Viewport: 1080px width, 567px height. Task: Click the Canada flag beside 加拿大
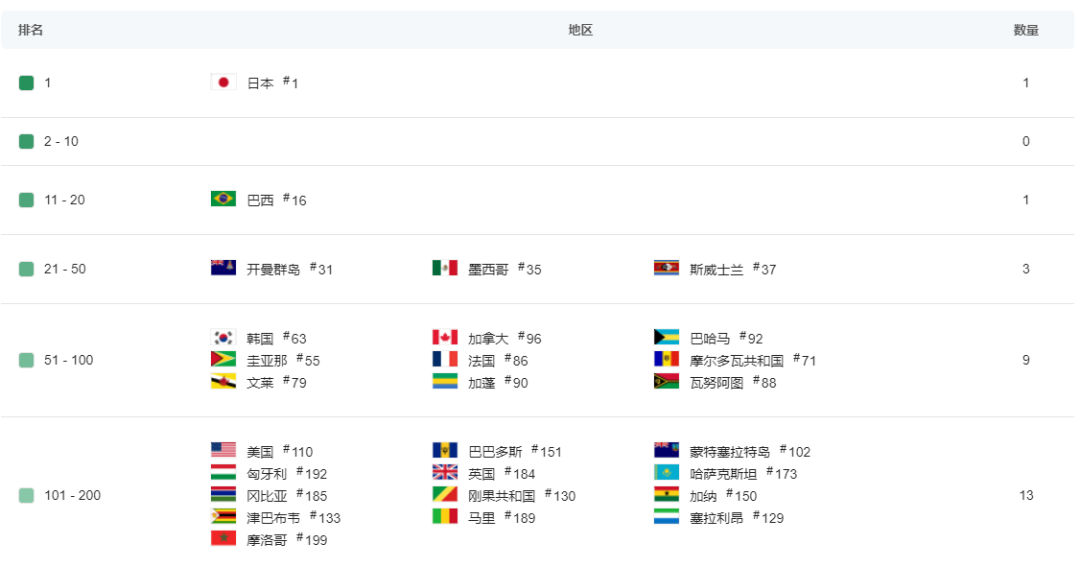pos(445,338)
